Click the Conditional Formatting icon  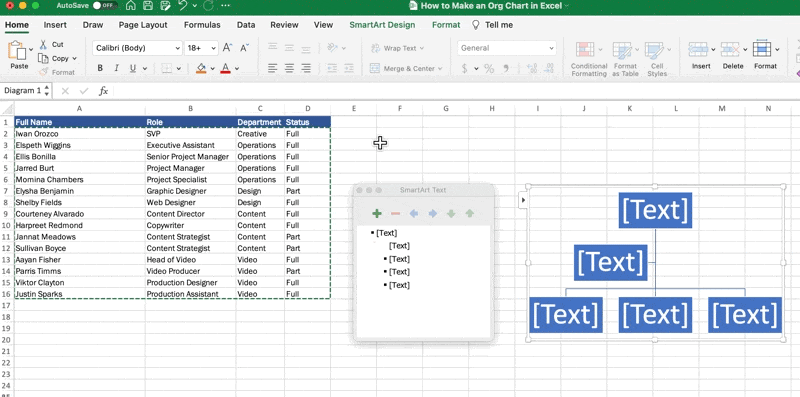(585, 50)
